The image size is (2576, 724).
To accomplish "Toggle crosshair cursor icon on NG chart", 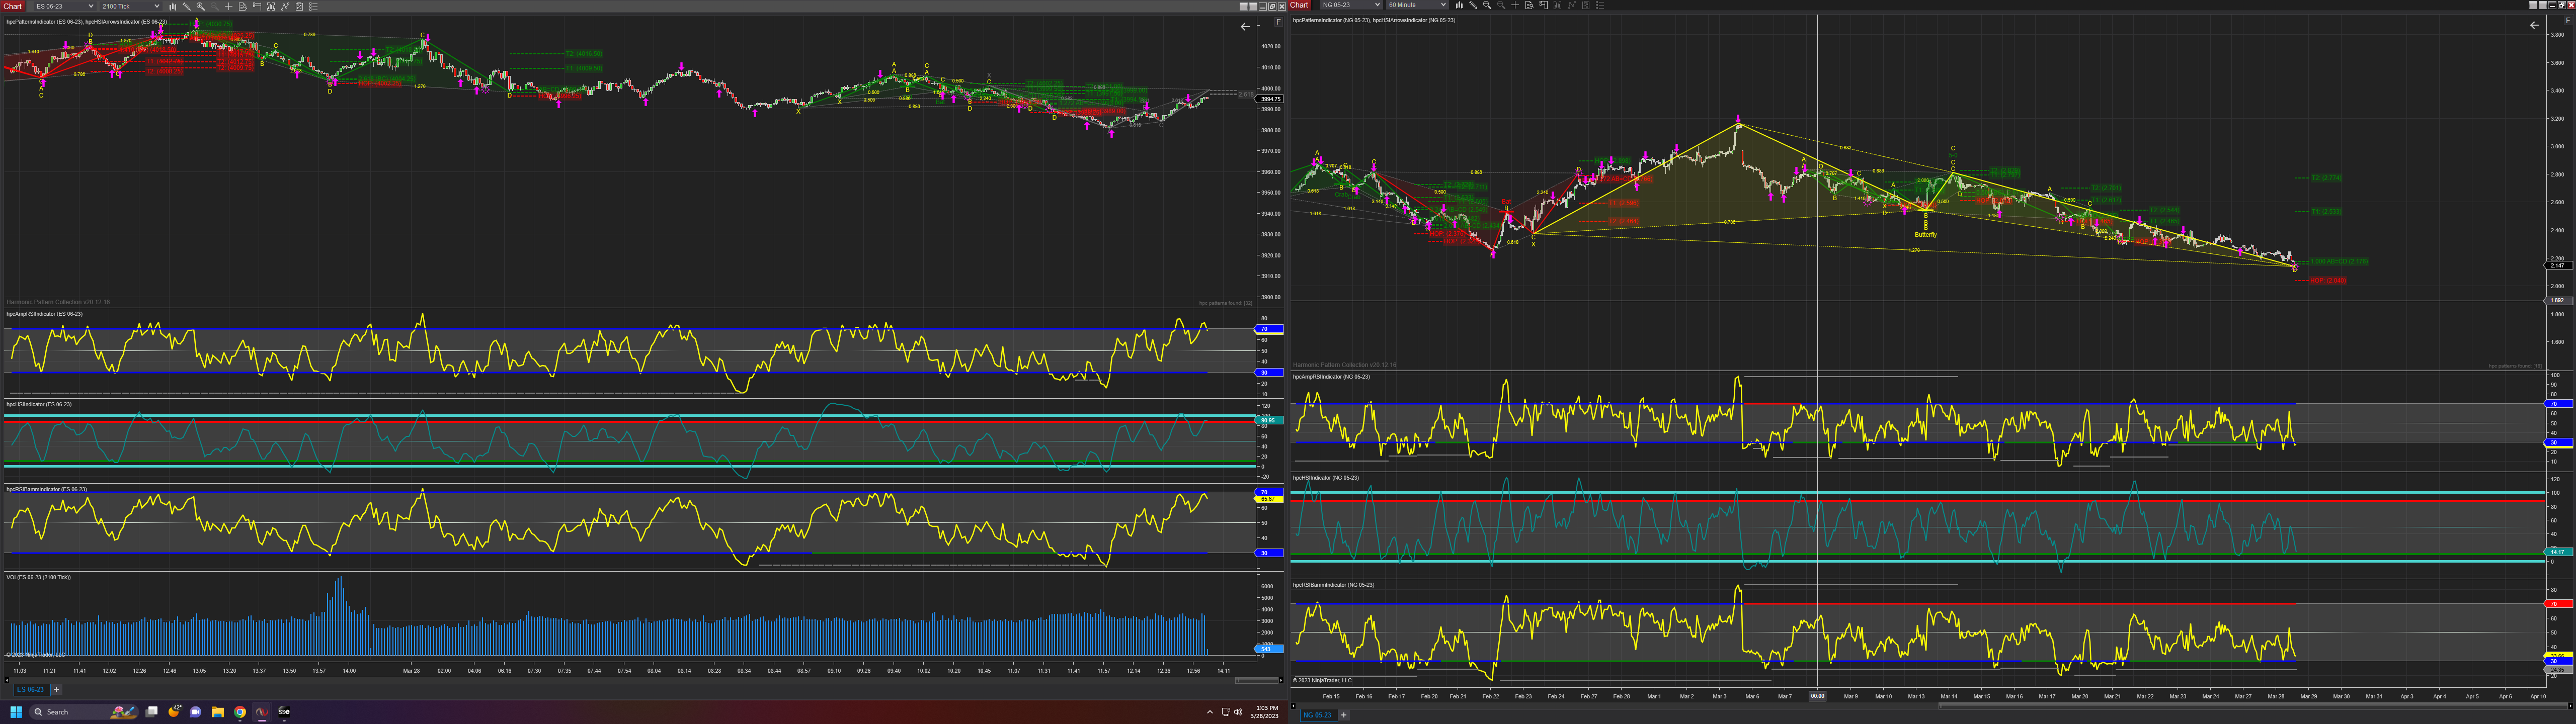I will (x=1515, y=5).
